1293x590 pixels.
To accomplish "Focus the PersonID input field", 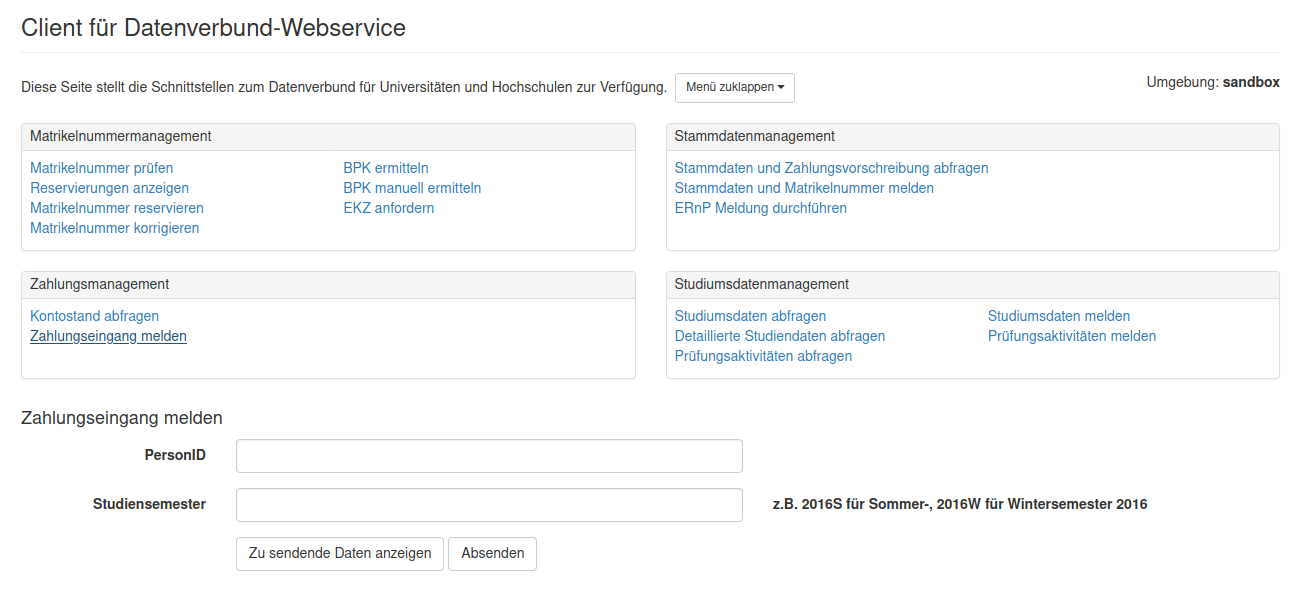I will pos(489,456).
